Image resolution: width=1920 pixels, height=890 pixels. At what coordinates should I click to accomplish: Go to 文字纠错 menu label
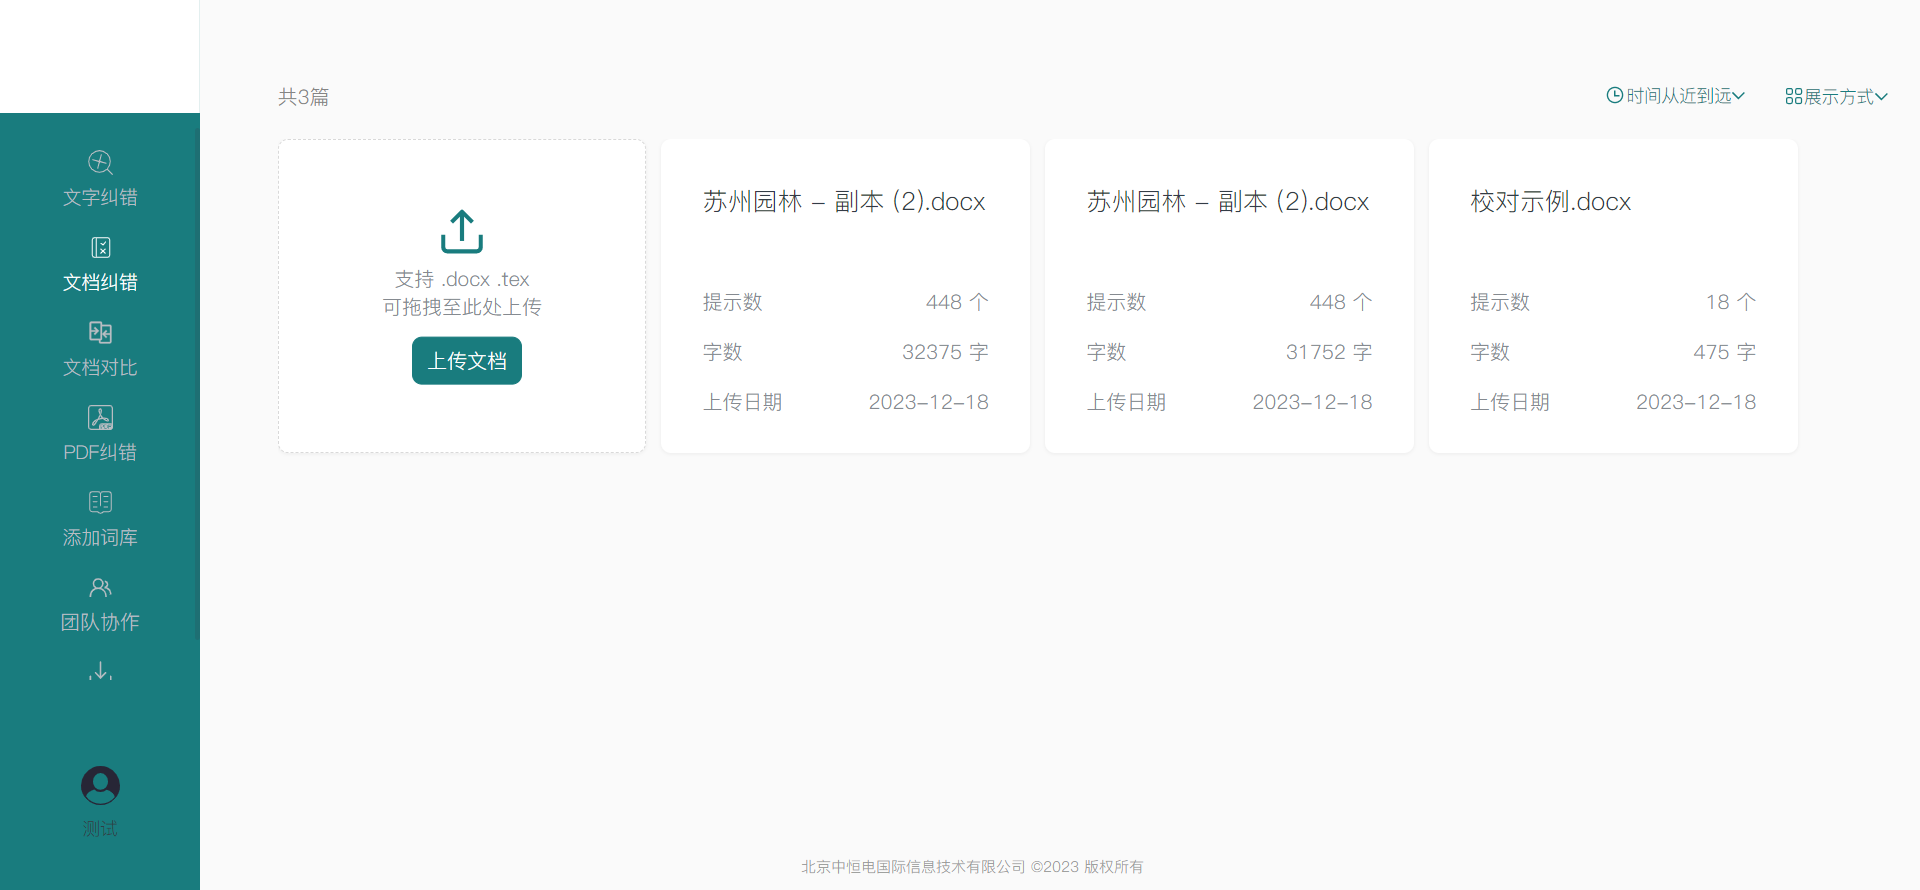[100, 198]
